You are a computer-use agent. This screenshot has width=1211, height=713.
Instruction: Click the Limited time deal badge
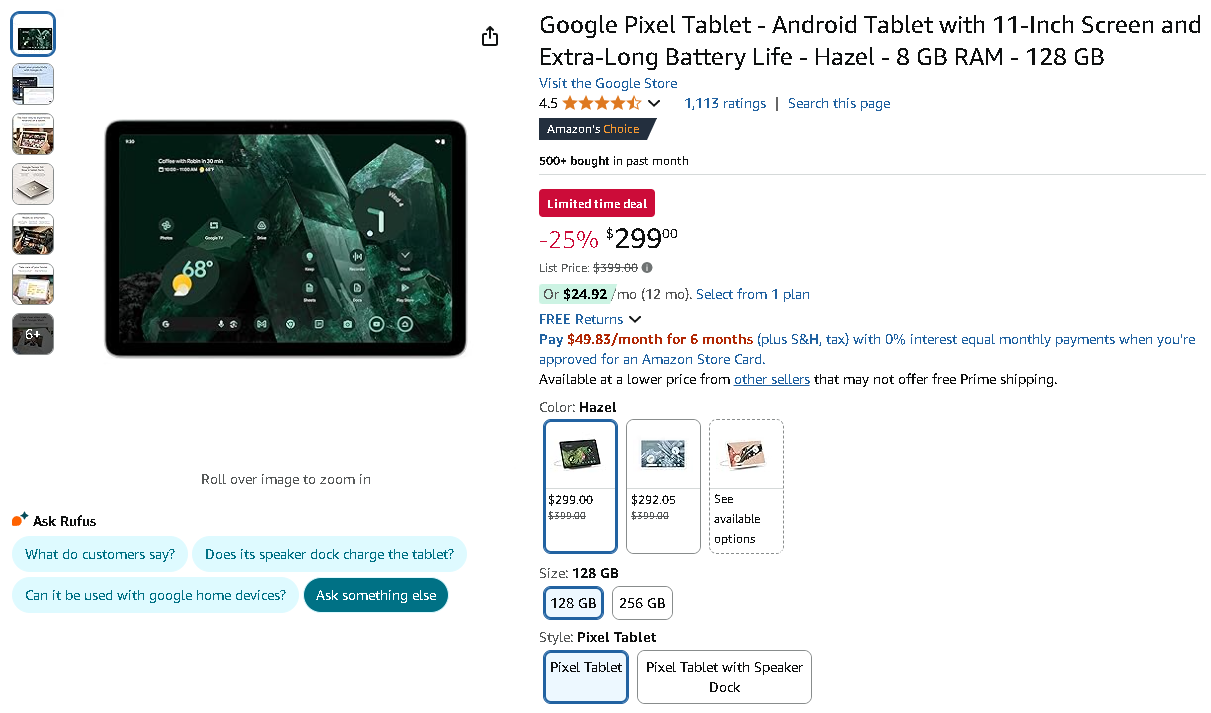tap(596, 202)
